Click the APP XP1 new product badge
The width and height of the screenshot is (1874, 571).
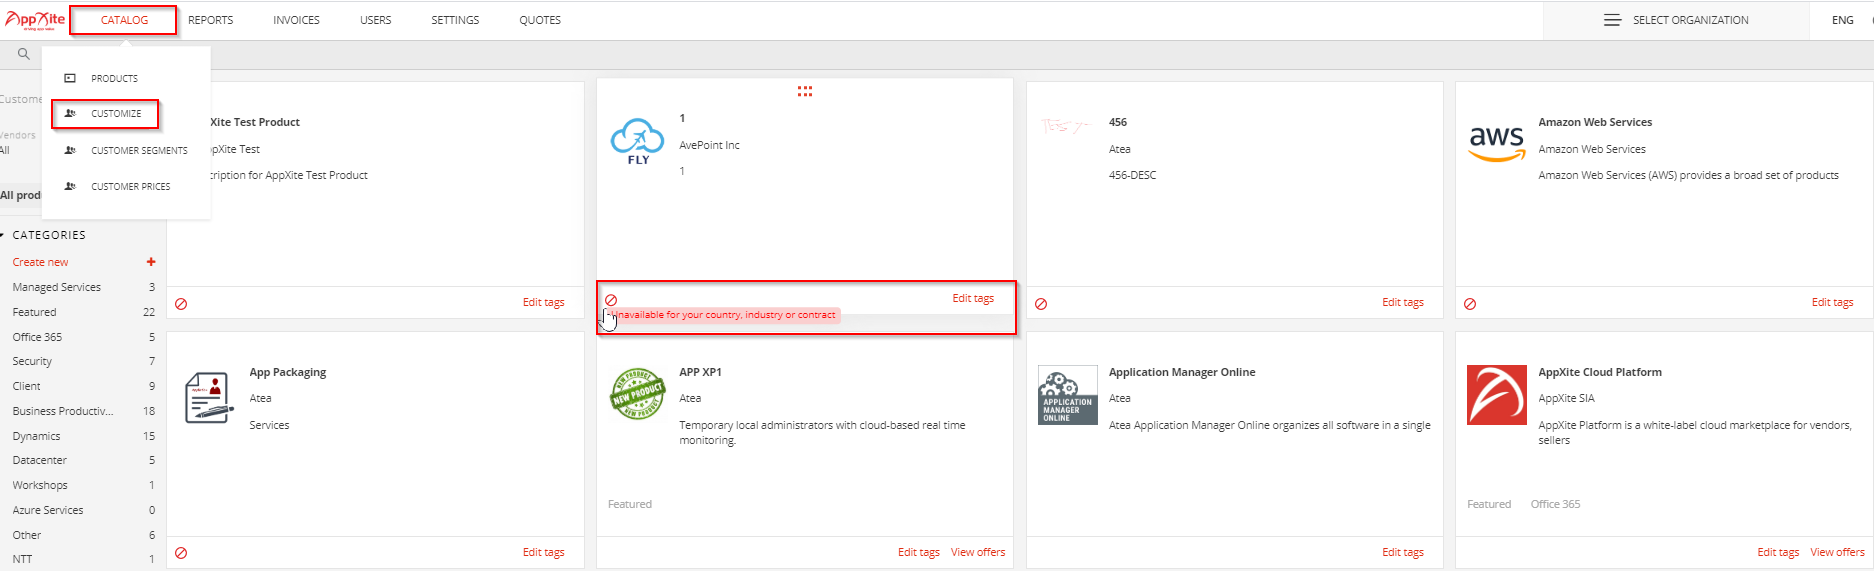point(638,393)
